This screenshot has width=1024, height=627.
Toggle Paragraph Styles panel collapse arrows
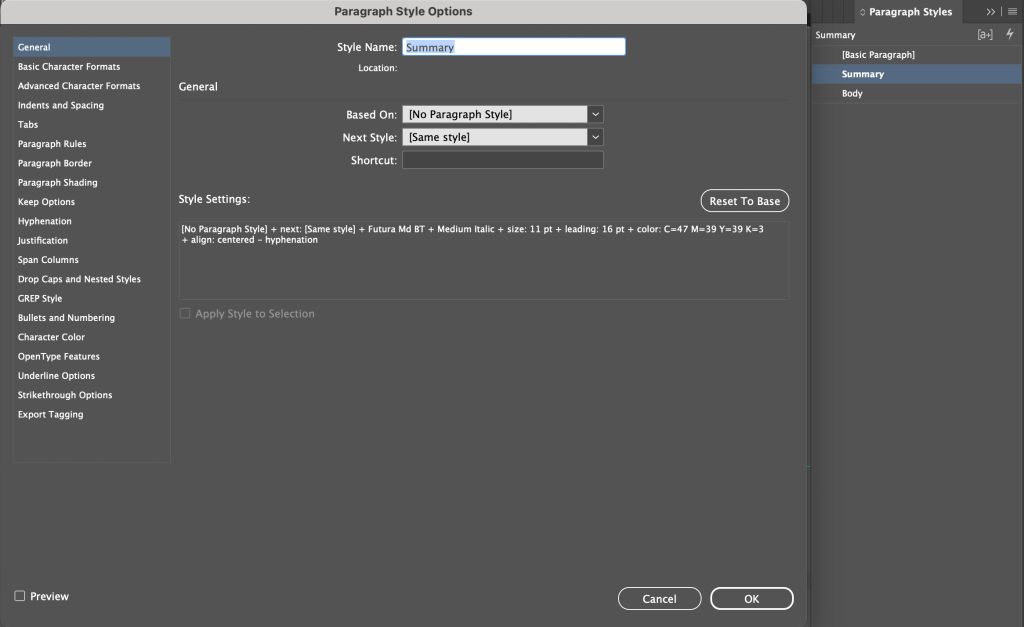[862, 12]
